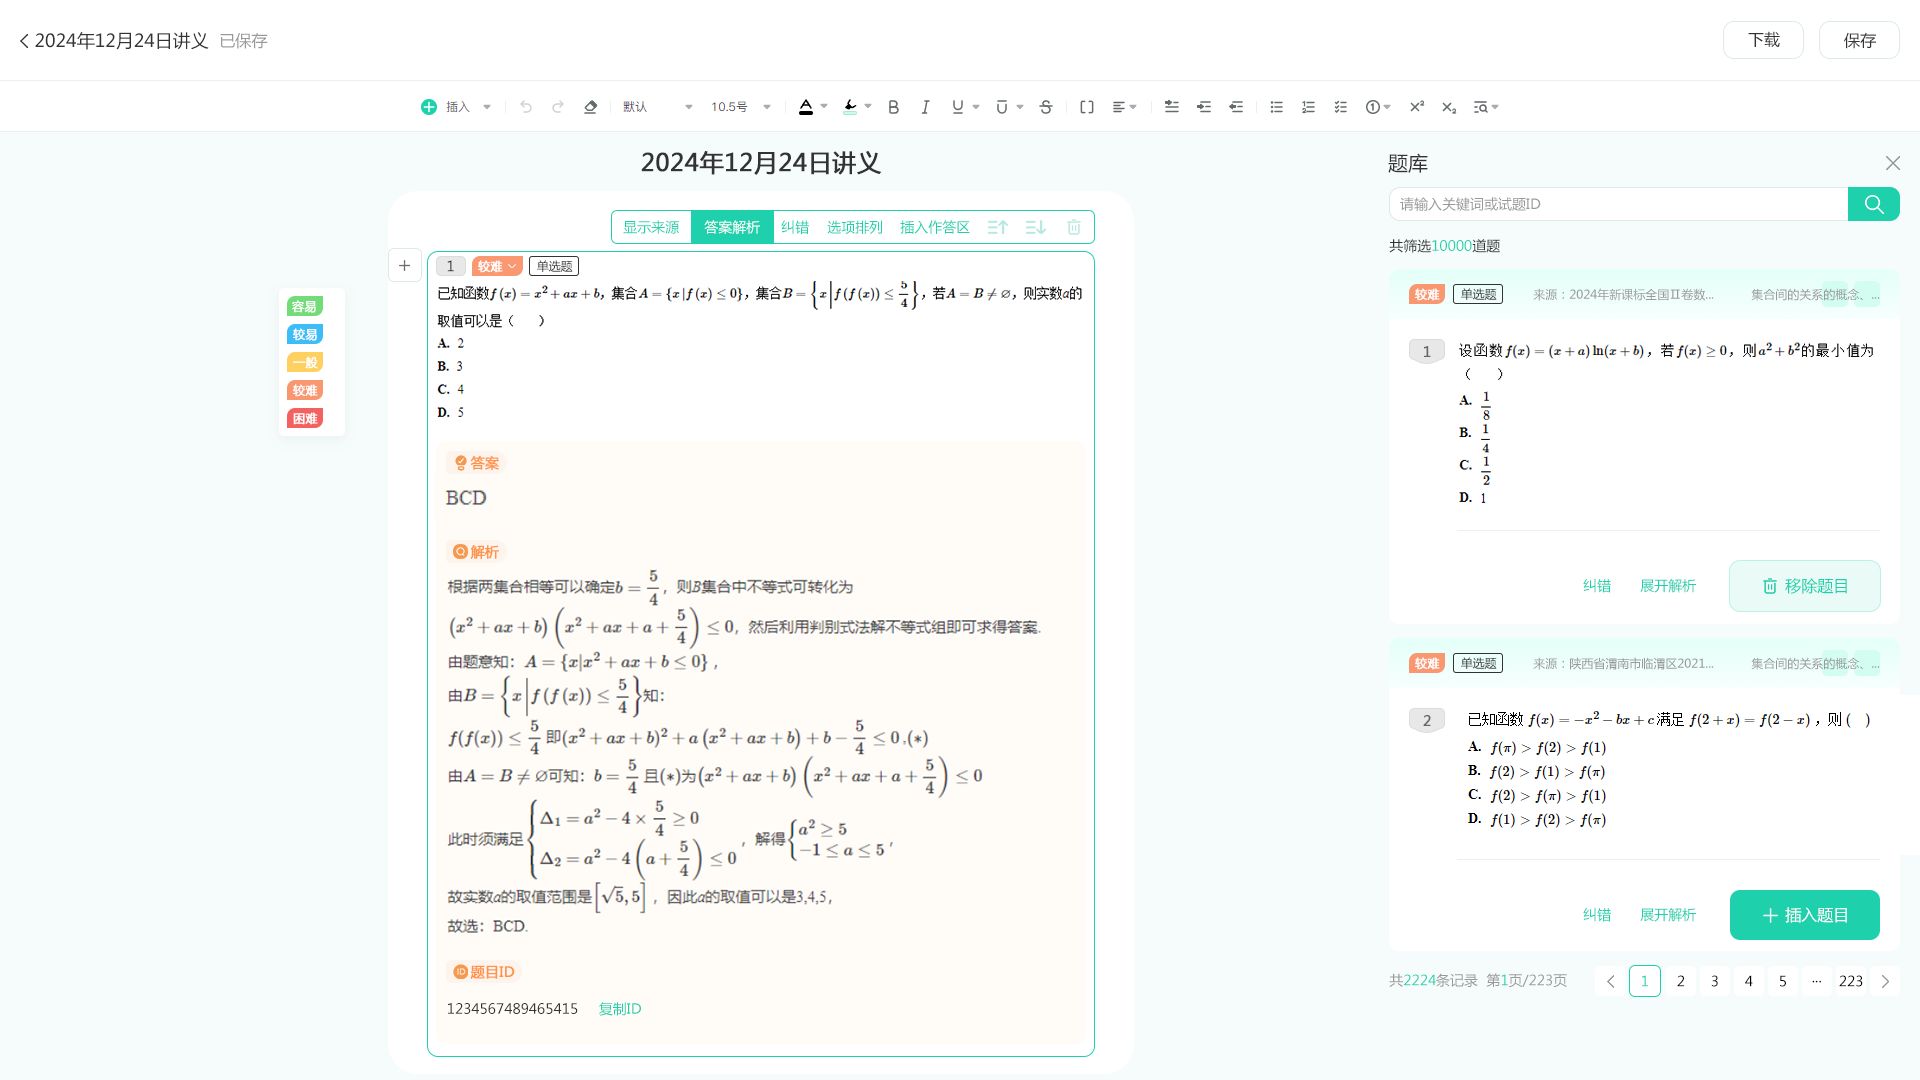Apply italic formatting

pos(925,107)
